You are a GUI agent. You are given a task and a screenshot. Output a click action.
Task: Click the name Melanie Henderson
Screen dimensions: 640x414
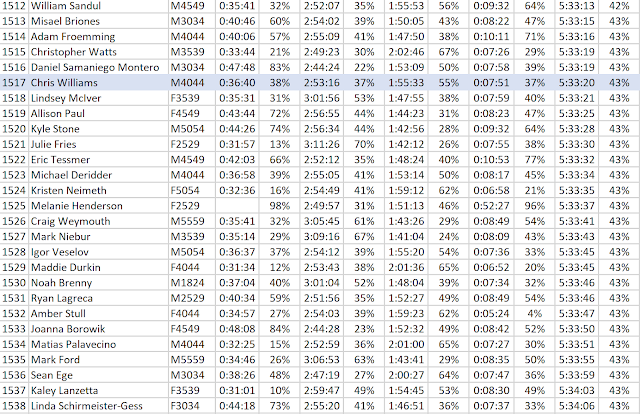pos(77,206)
